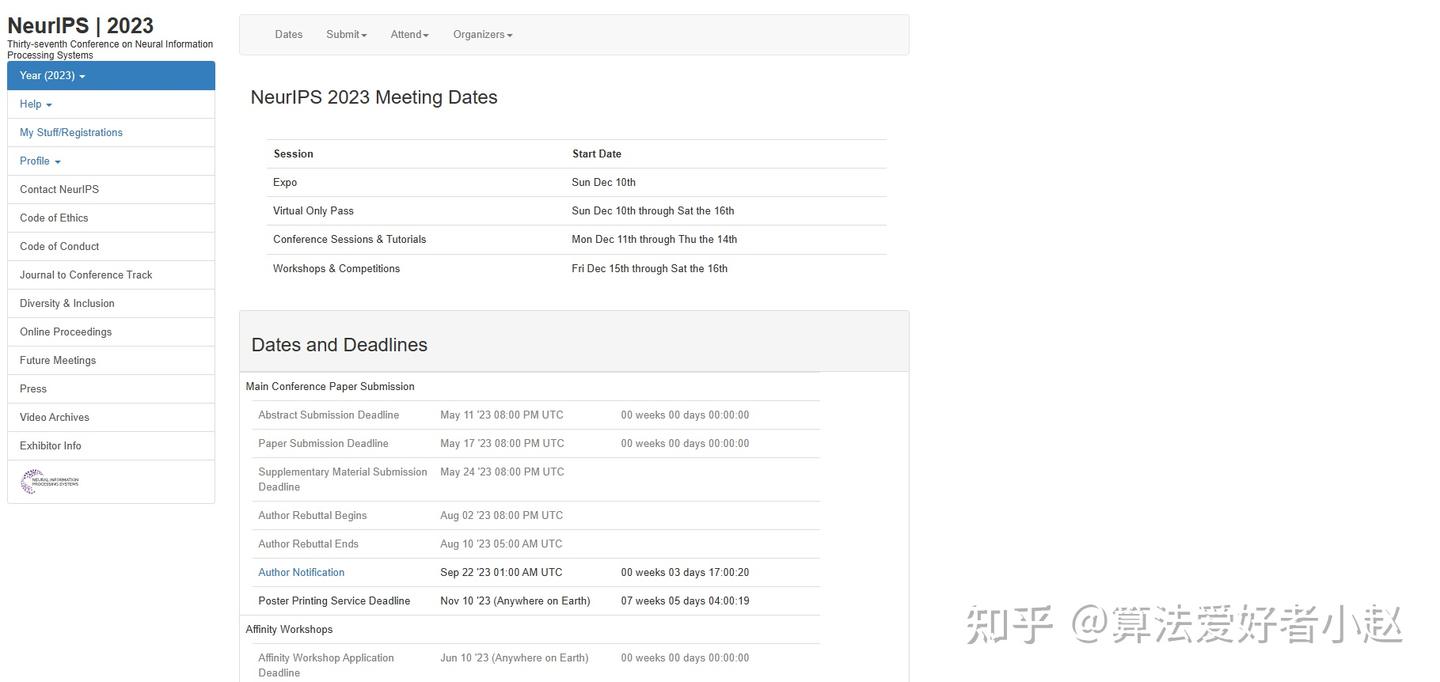Image resolution: width=1440 pixels, height=682 pixels.
Task: Select the Dates menu item
Action: pos(288,33)
